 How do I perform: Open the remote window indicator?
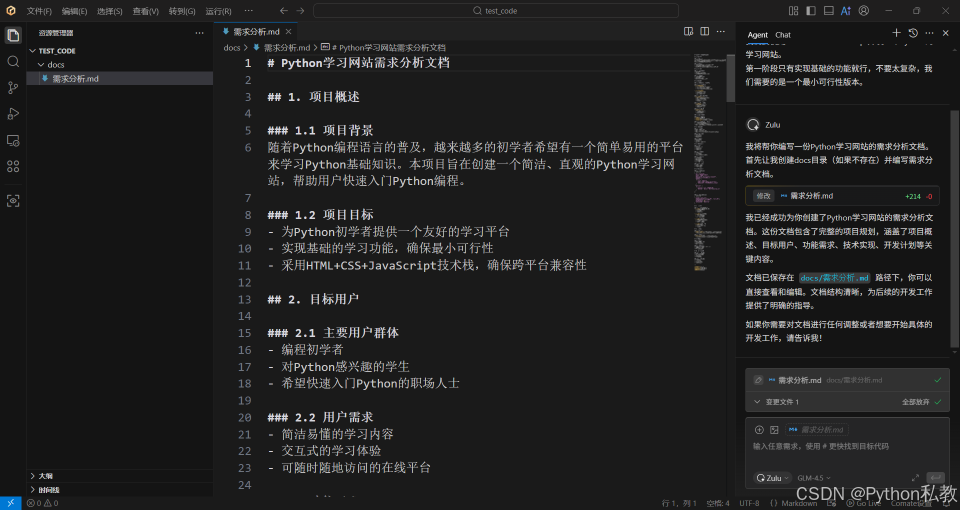[10, 503]
